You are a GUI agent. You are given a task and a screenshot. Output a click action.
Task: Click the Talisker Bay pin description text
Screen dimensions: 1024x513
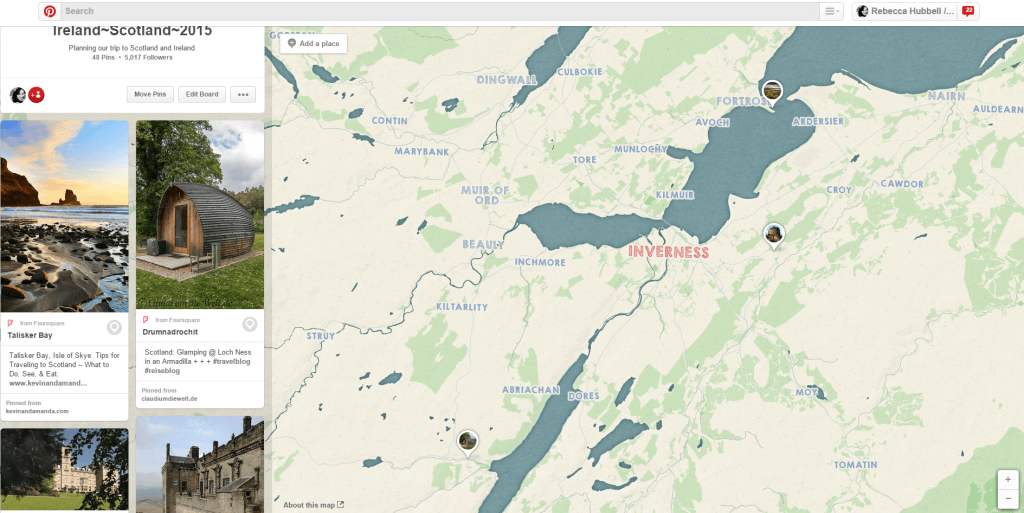pos(64,369)
